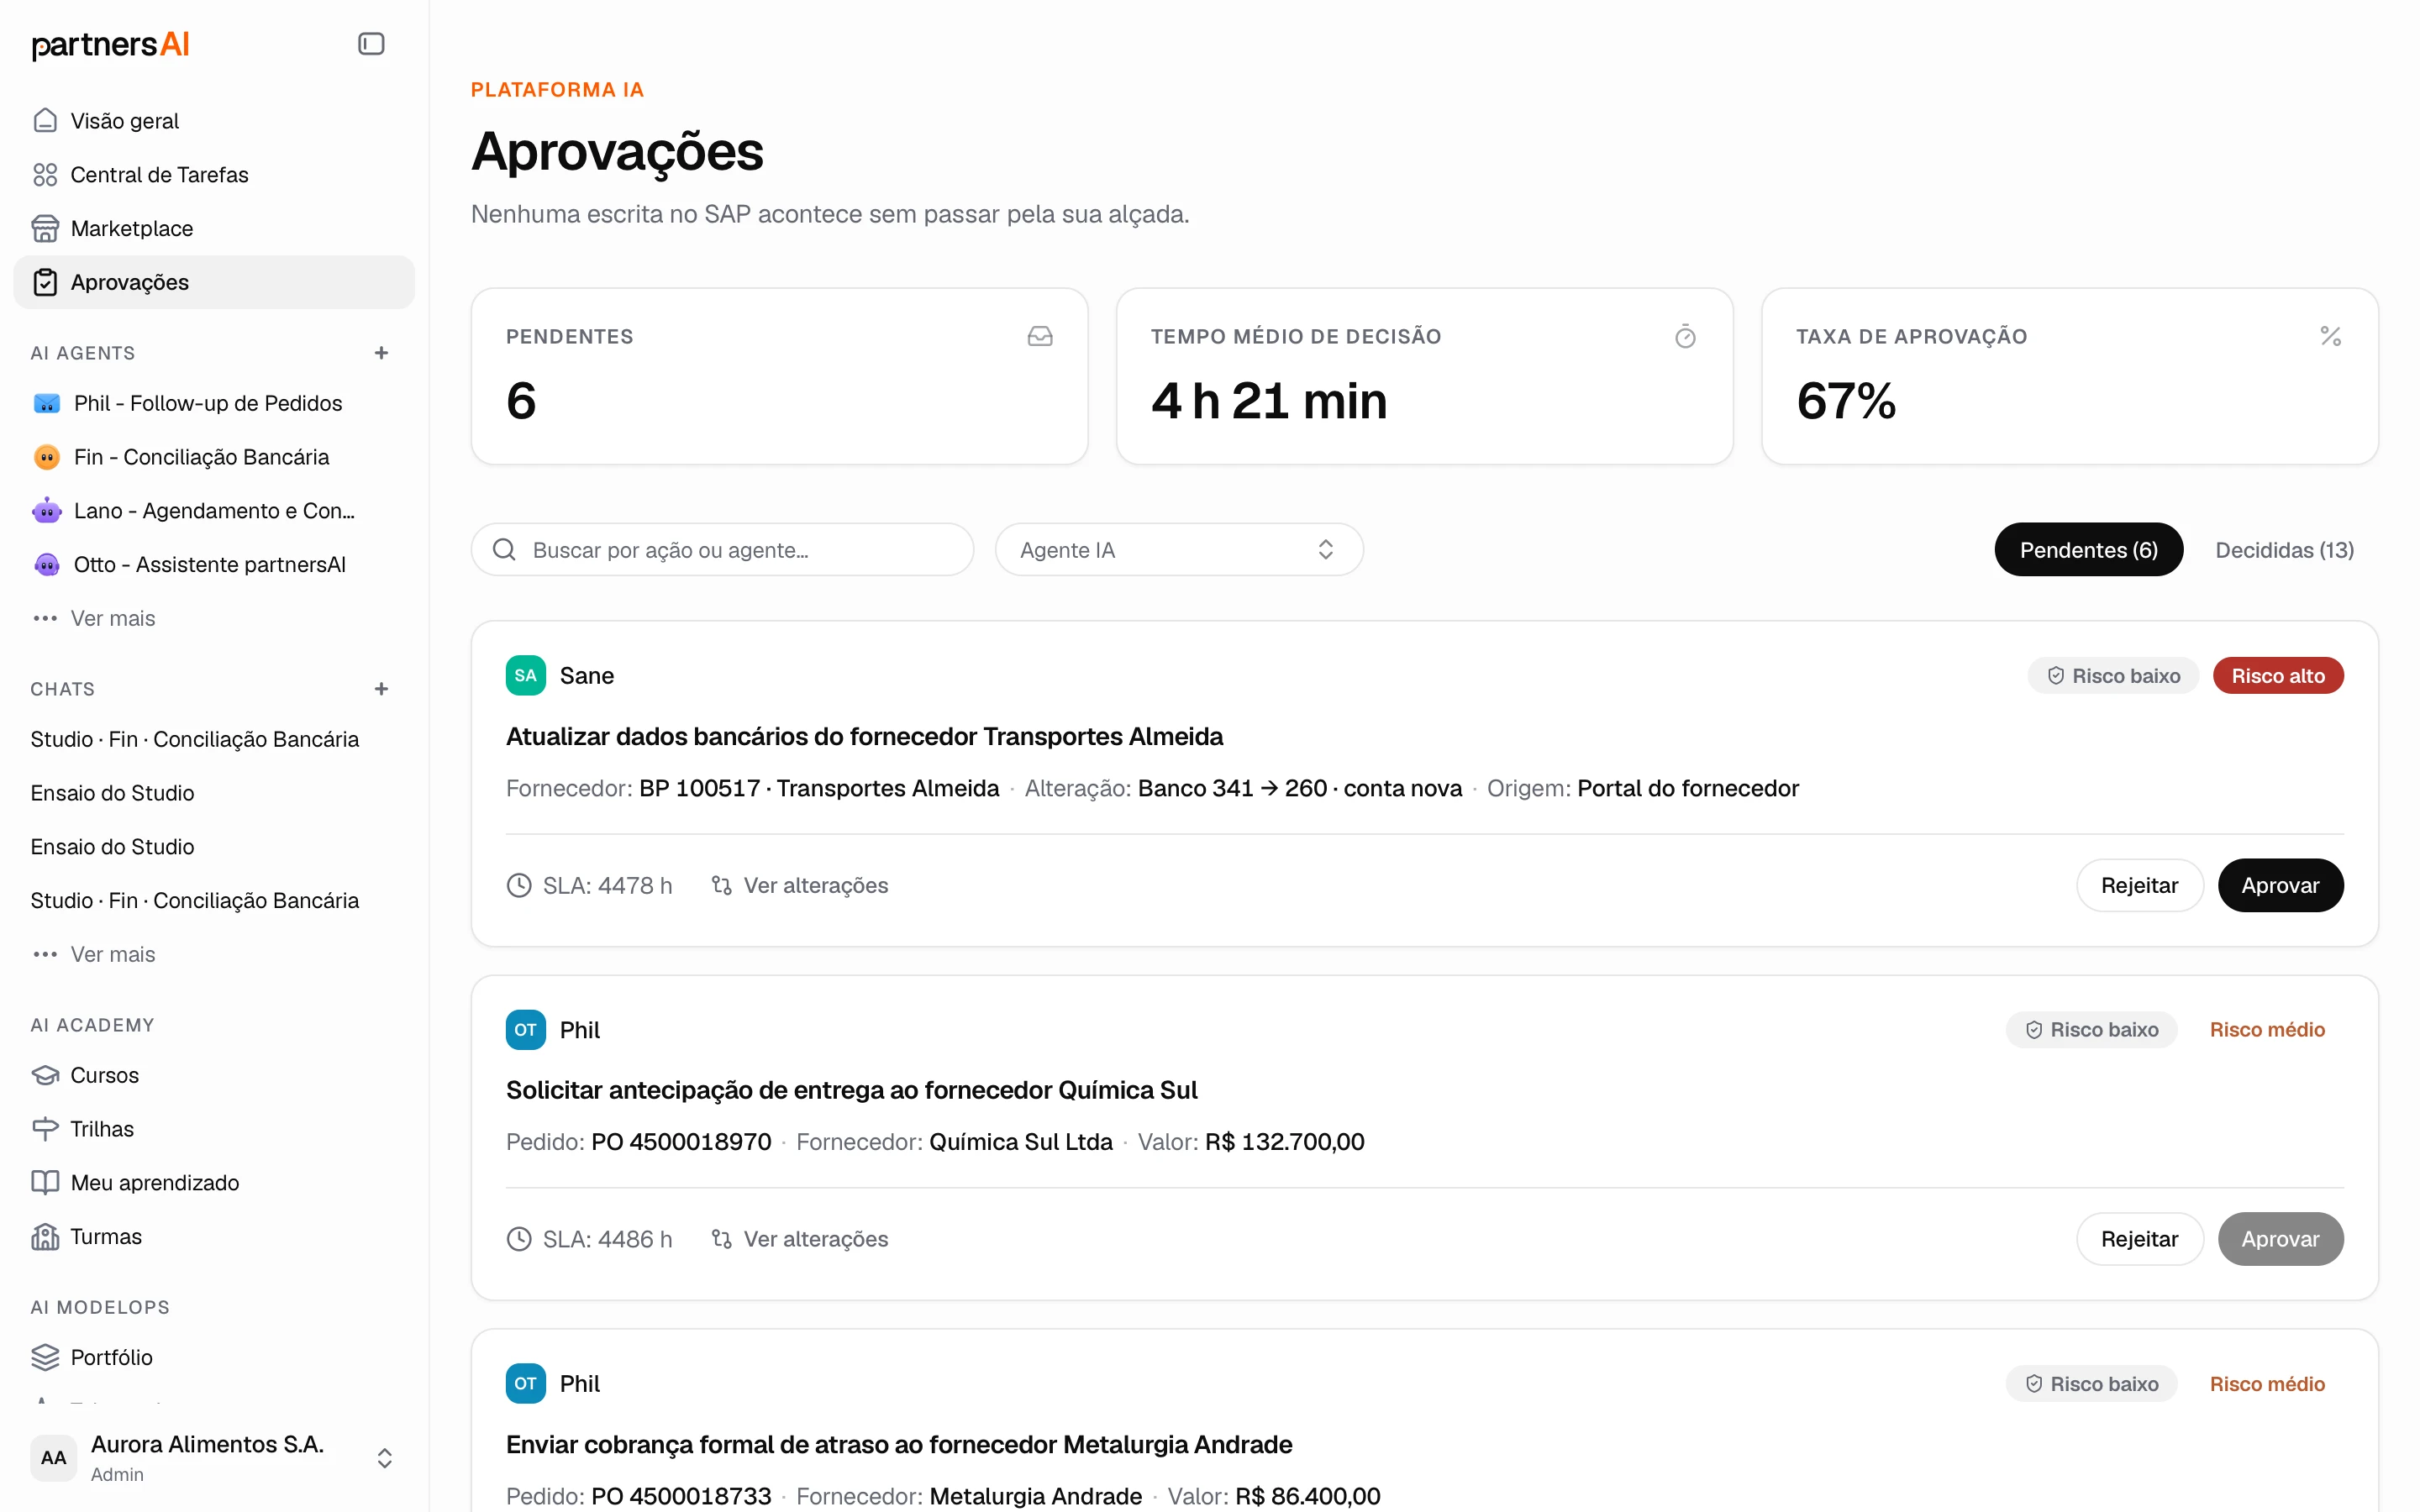Open Cursos in AI Academy

pyautogui.click(x=214, y=1075)
